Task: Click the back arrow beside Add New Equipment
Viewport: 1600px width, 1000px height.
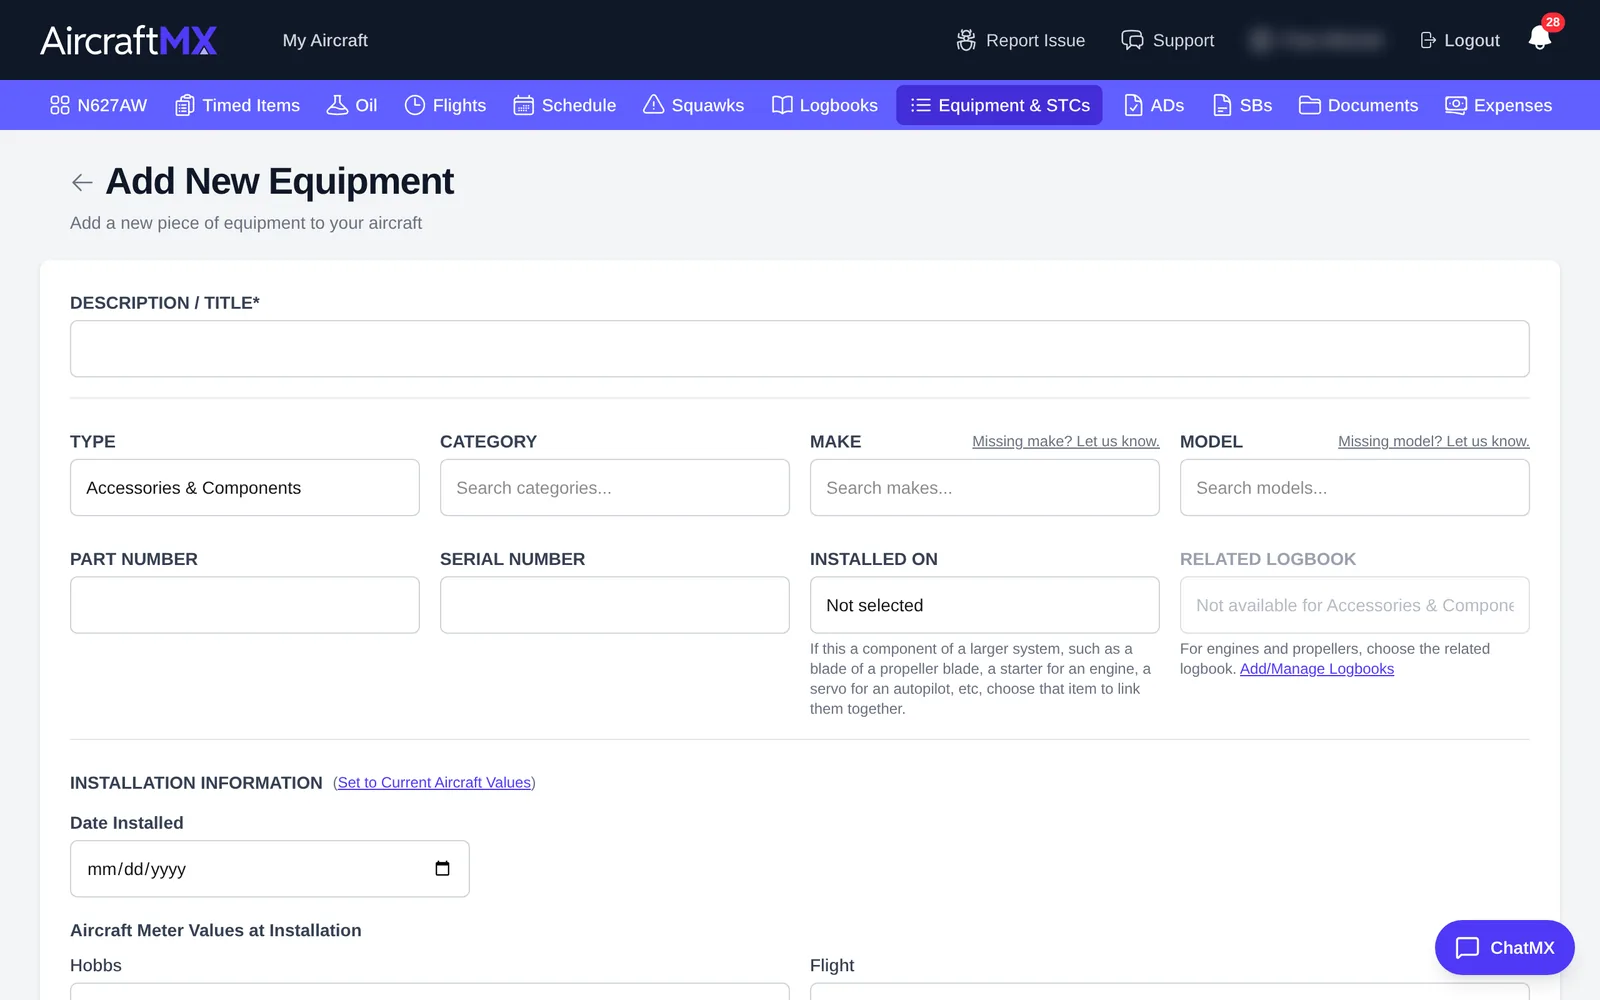Action: pos(82,182)
